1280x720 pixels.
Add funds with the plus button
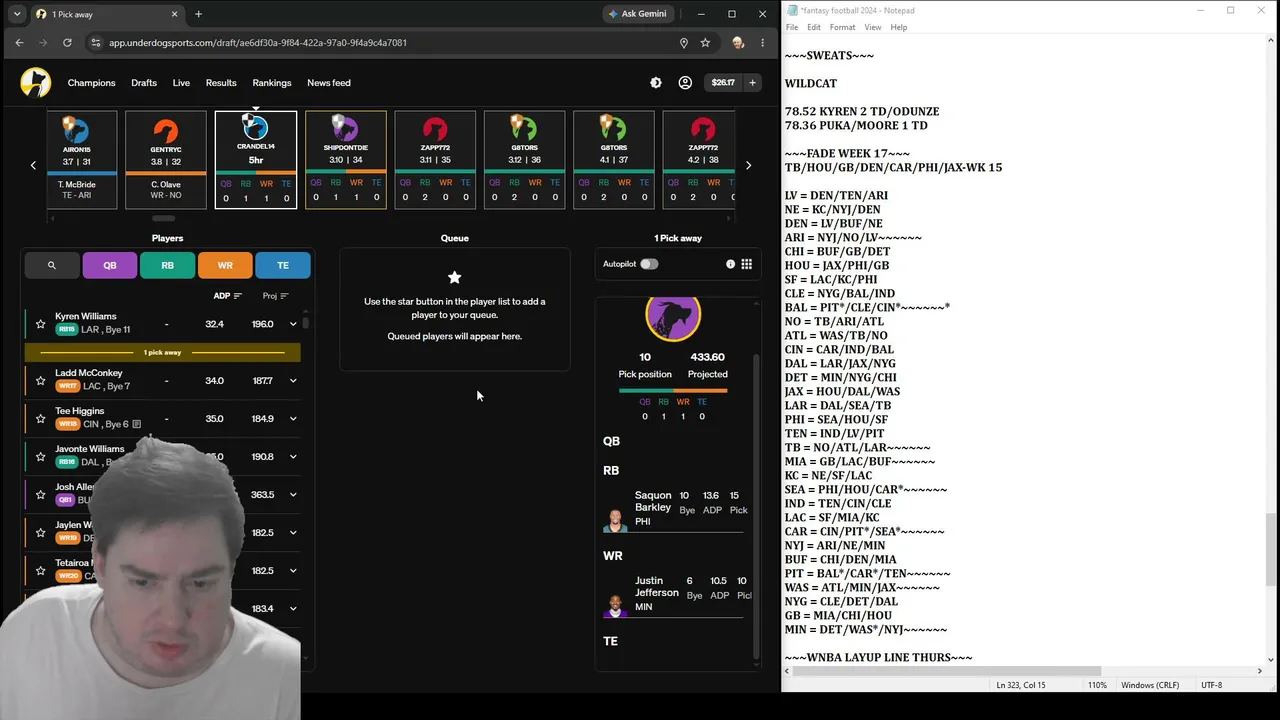[x=752, y=83]
